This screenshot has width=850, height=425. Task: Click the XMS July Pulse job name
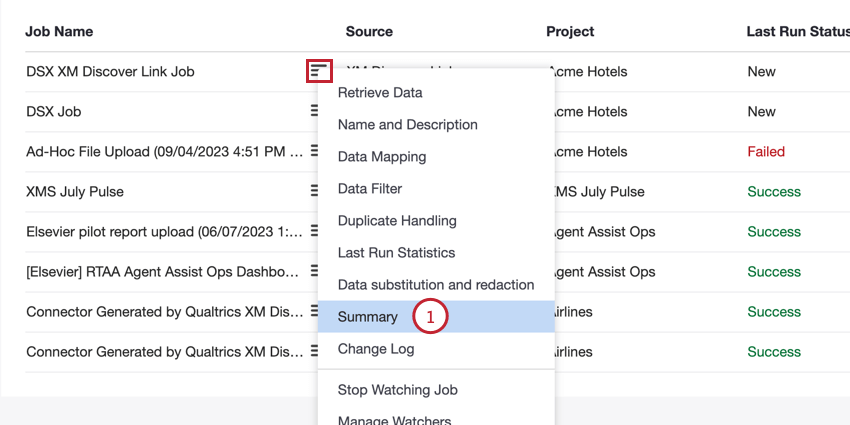pyautogui.click(x=75, y=191)
